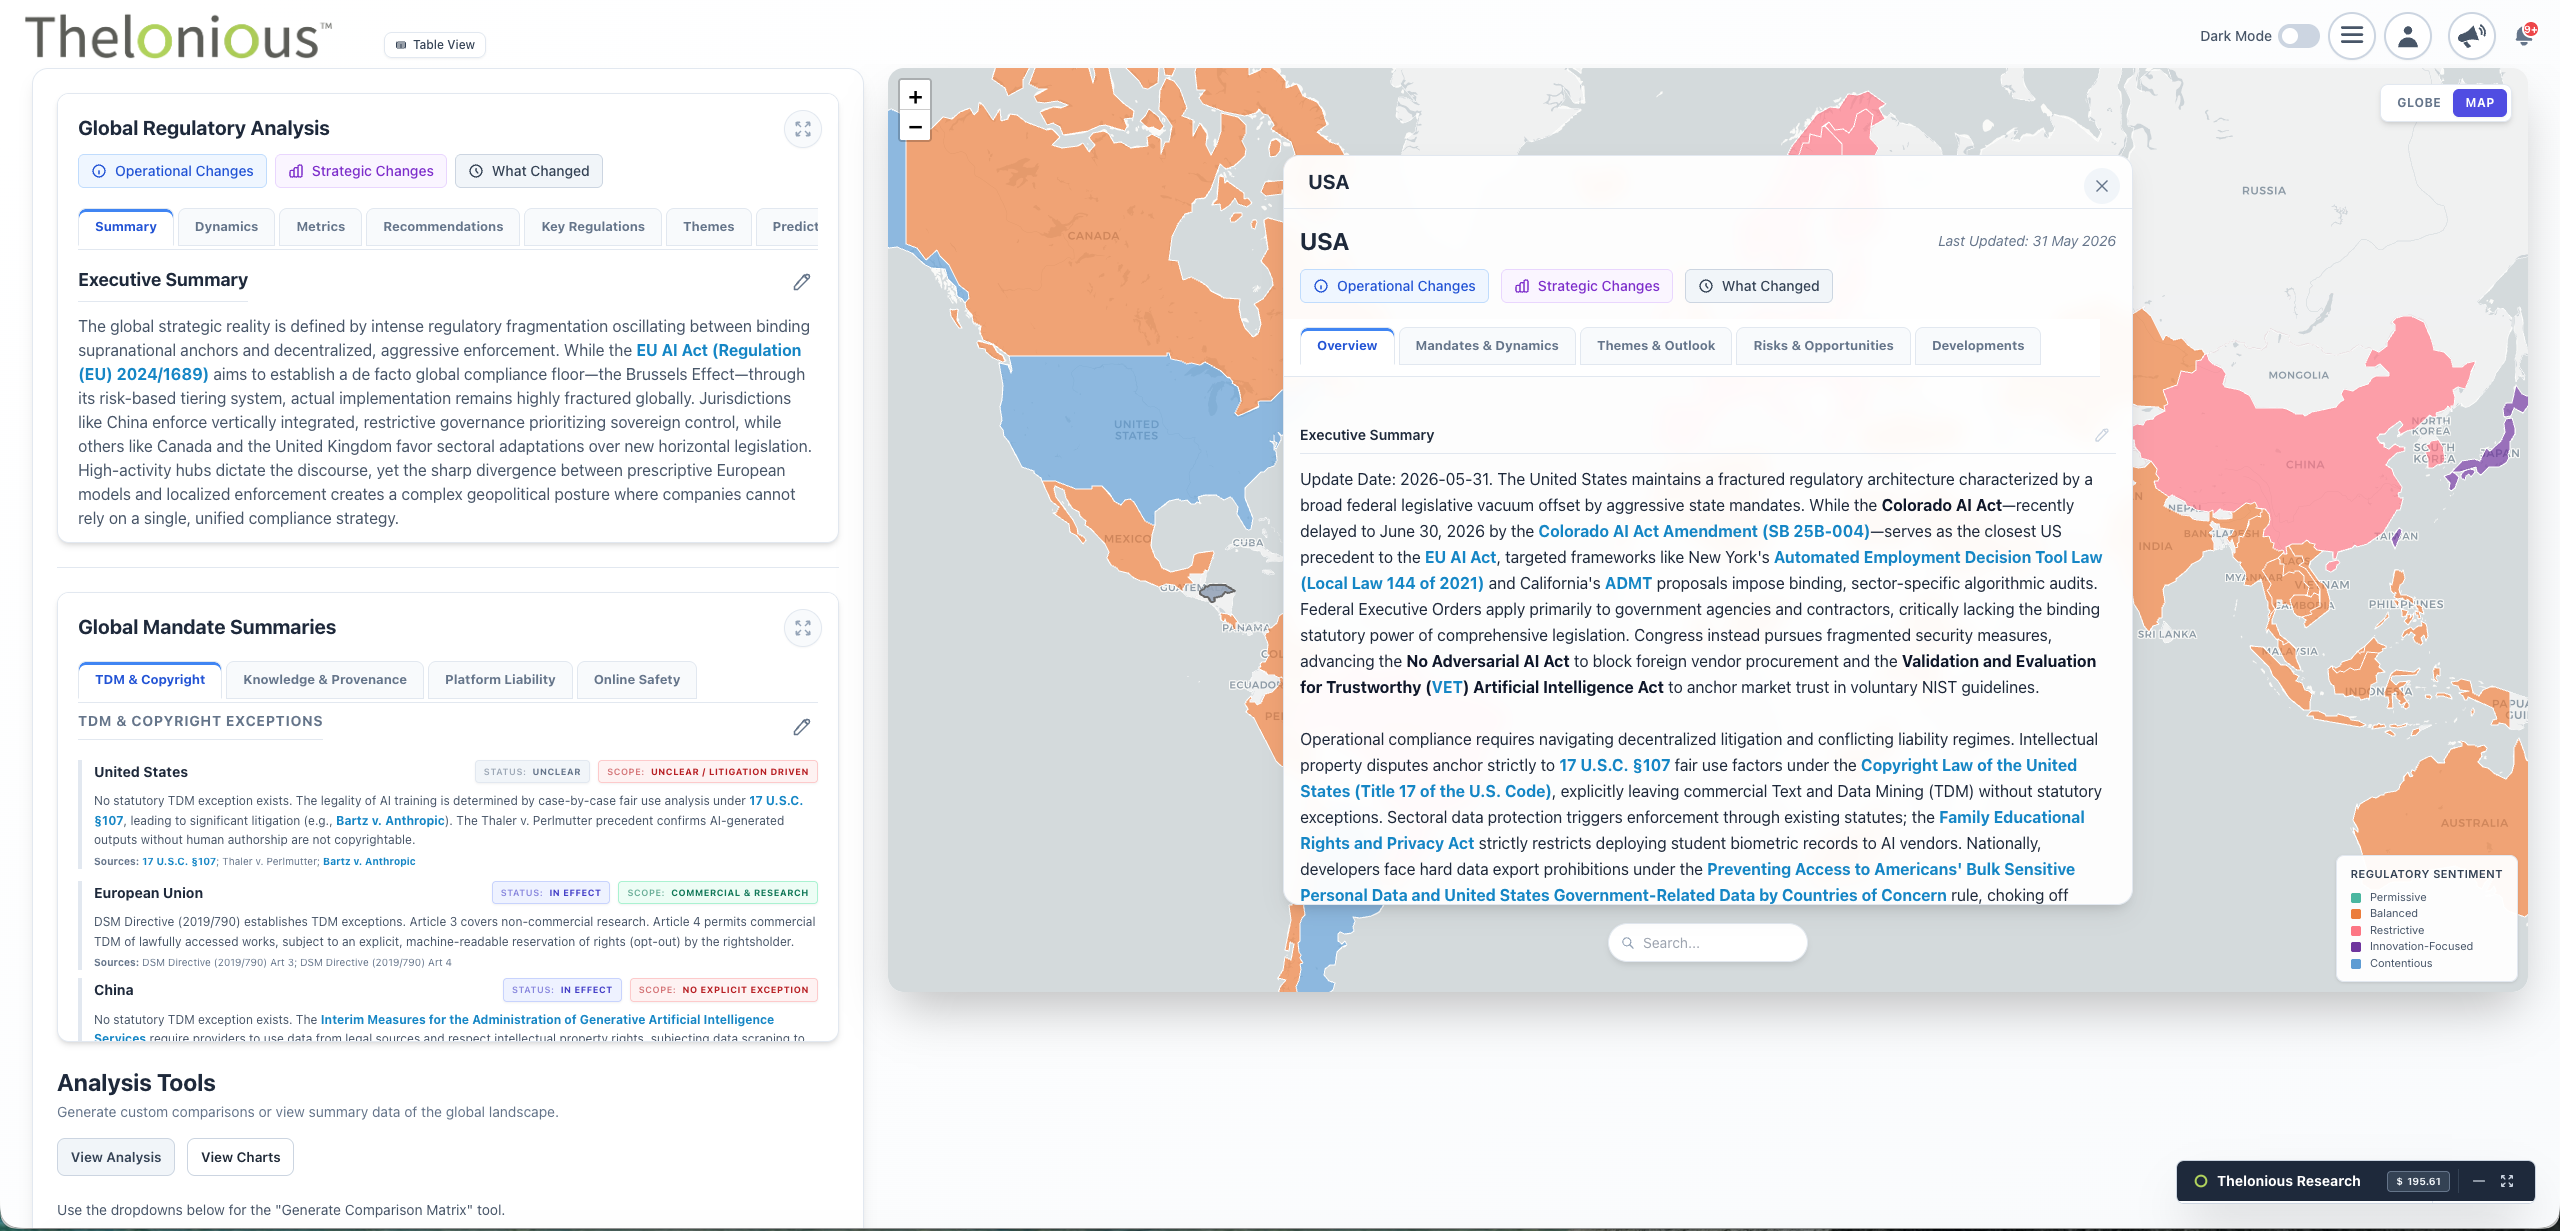2560x1231 pixels.
Task: Click the Restrictive legend swatch
Action: point(2357,931)
